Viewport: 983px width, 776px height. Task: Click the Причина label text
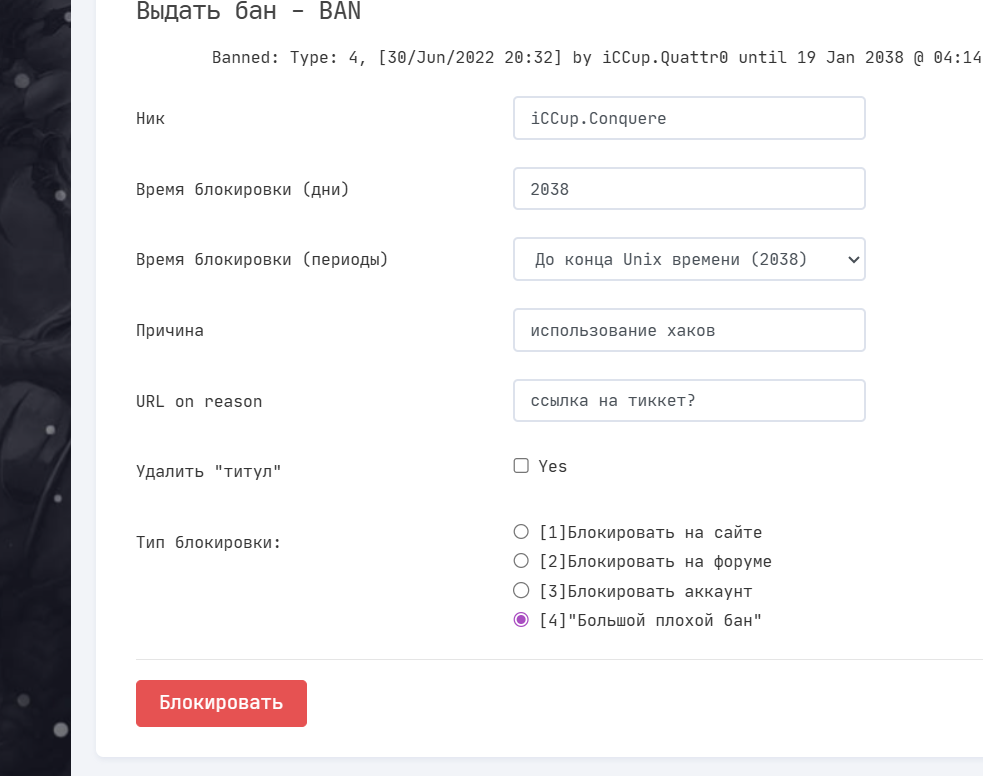[x=170, y=330]
